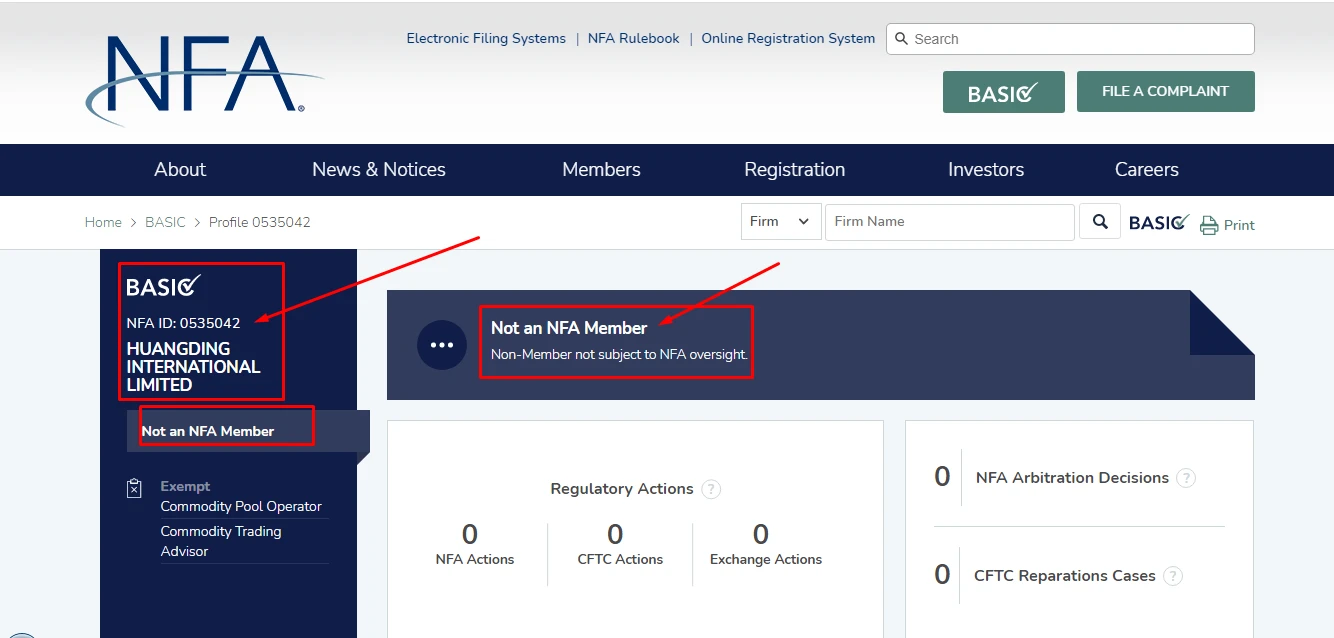The width and height of the screenshot is (1334, 638).
Task: Select Not an NFA Member sidebar tab
Action: [208, 431]
